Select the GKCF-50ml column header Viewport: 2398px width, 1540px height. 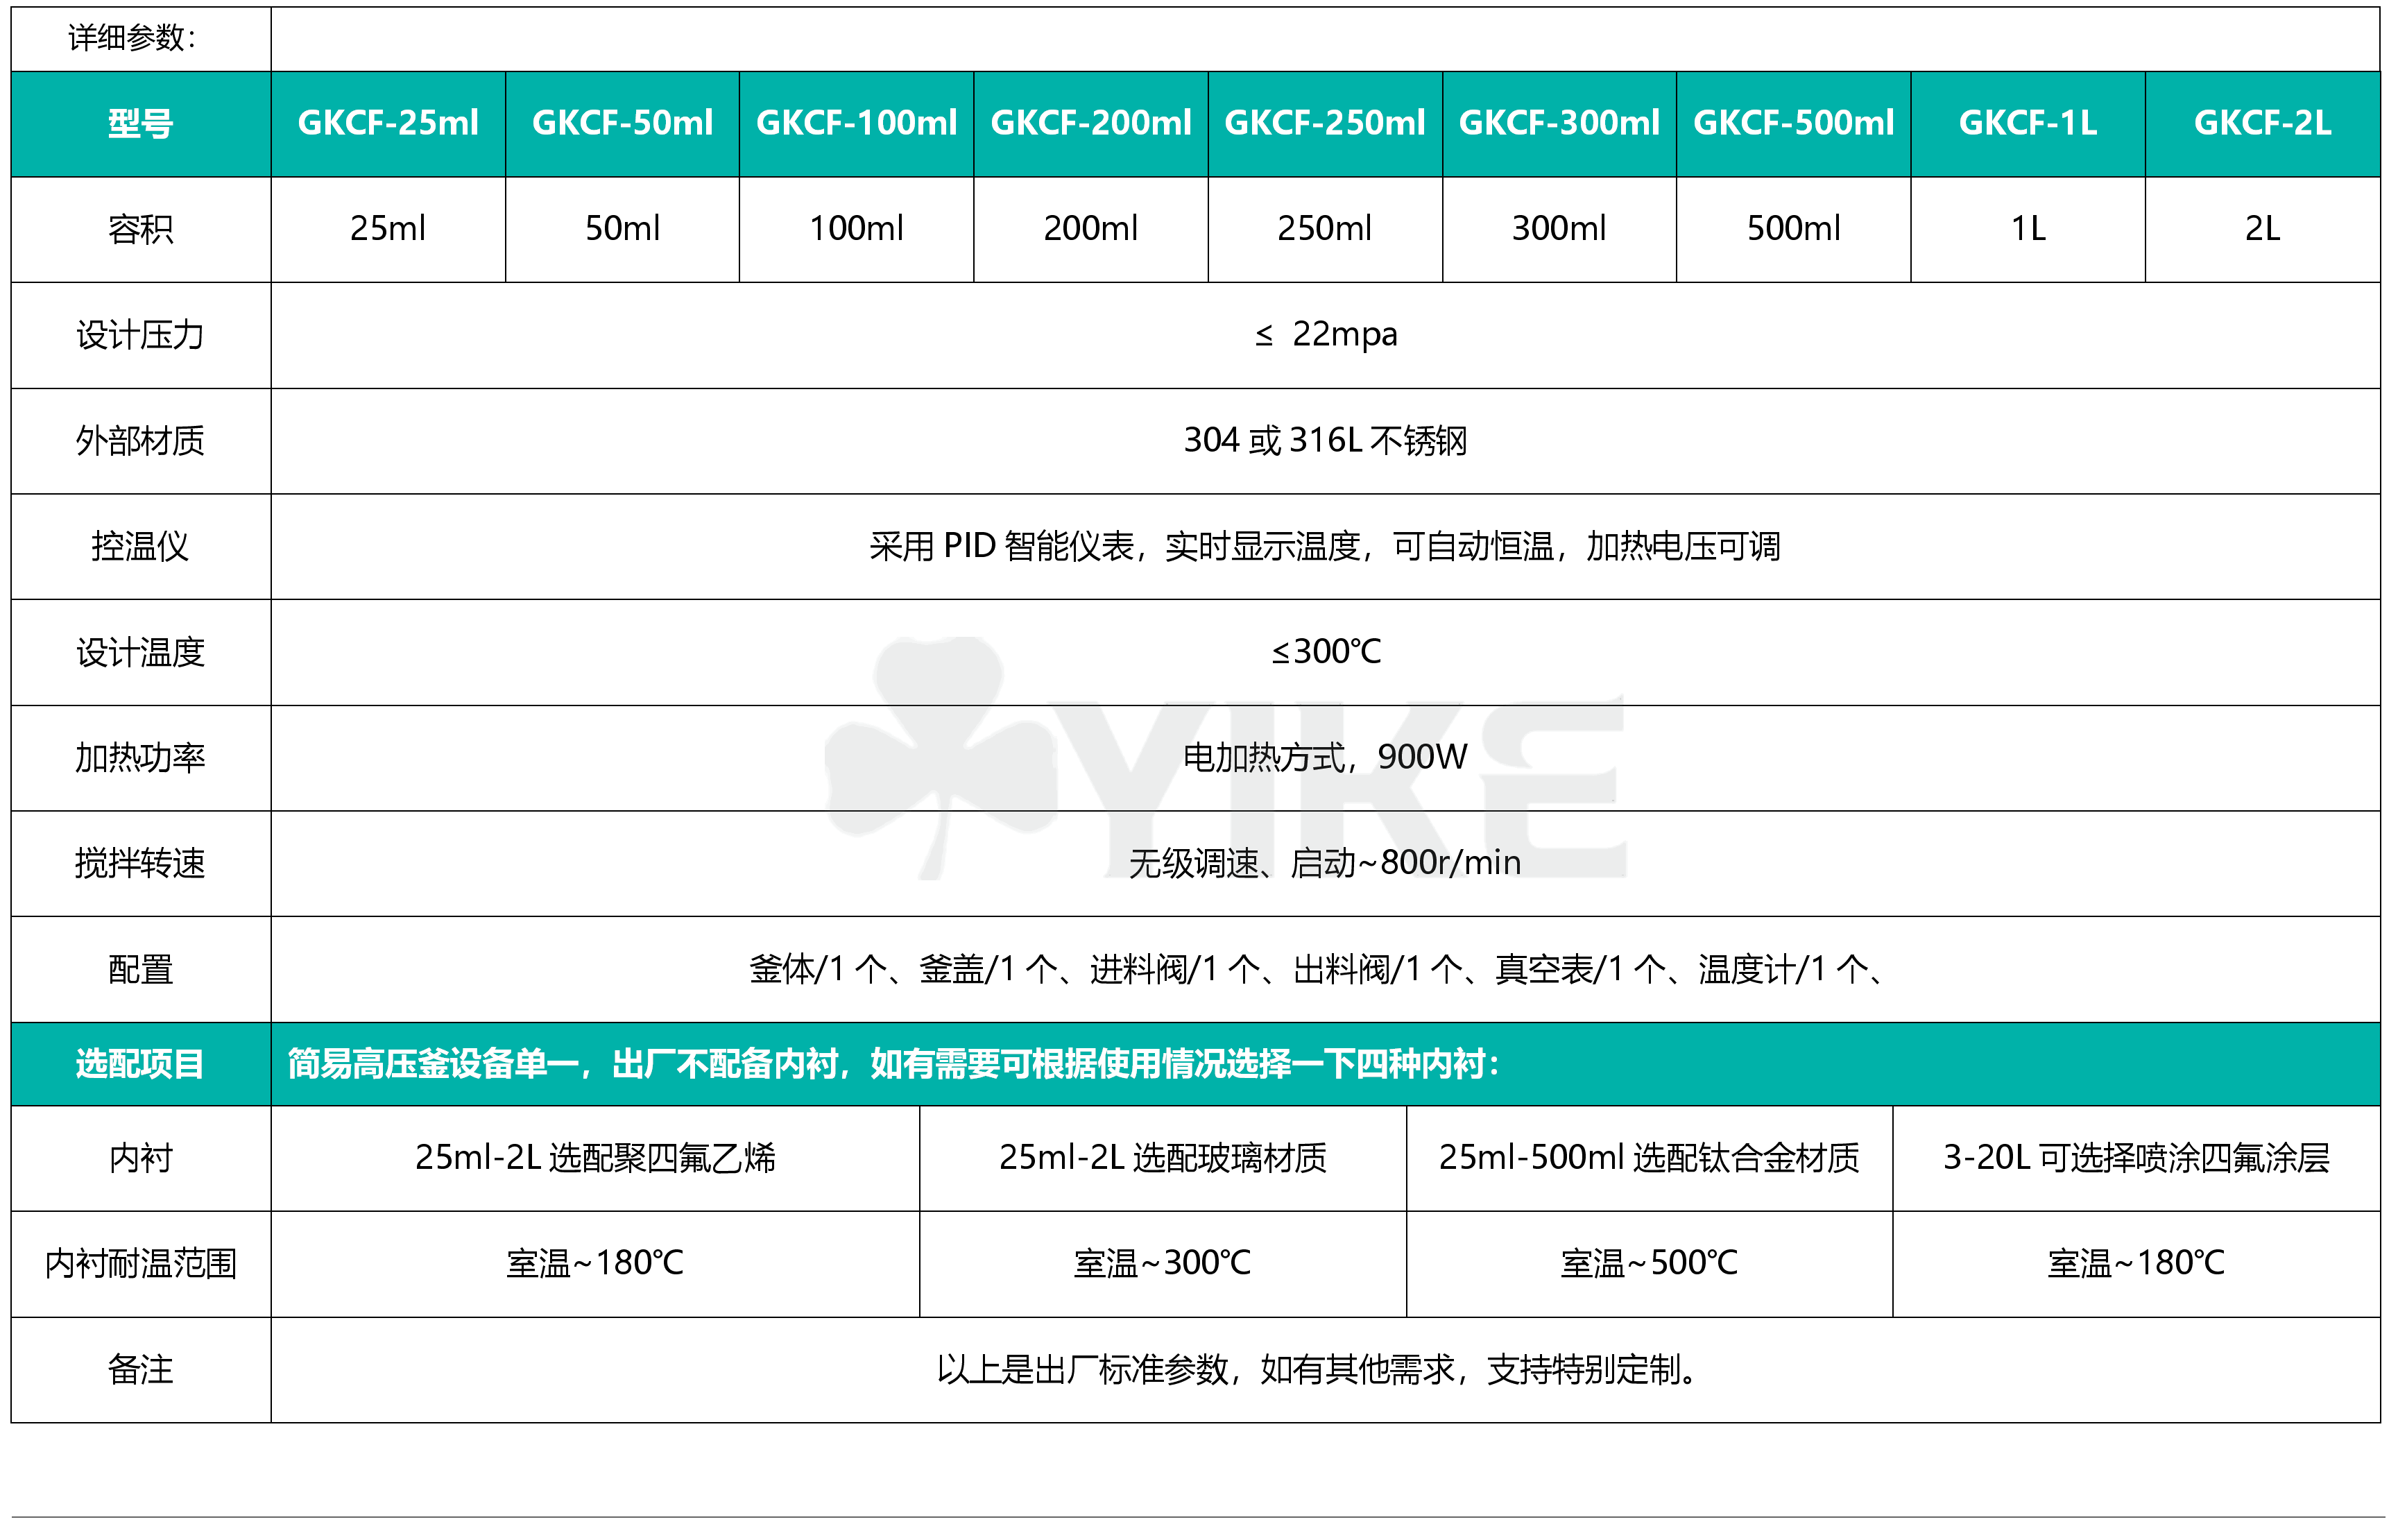click(x=622, y=123)
